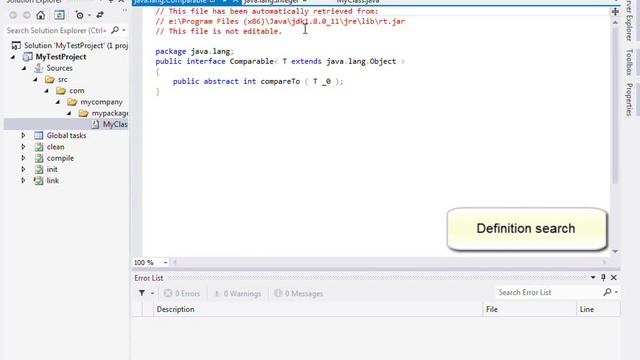Click the editor vertical scrollbar down arrow
Viewport: 640px width, 360px height.
(x=615, y=251)
